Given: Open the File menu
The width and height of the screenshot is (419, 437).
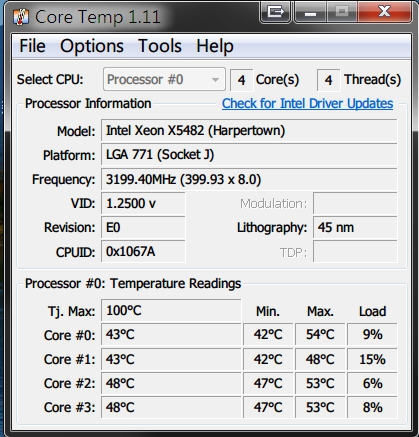Looking at the screenshot, I should click(x=32, y=46).
